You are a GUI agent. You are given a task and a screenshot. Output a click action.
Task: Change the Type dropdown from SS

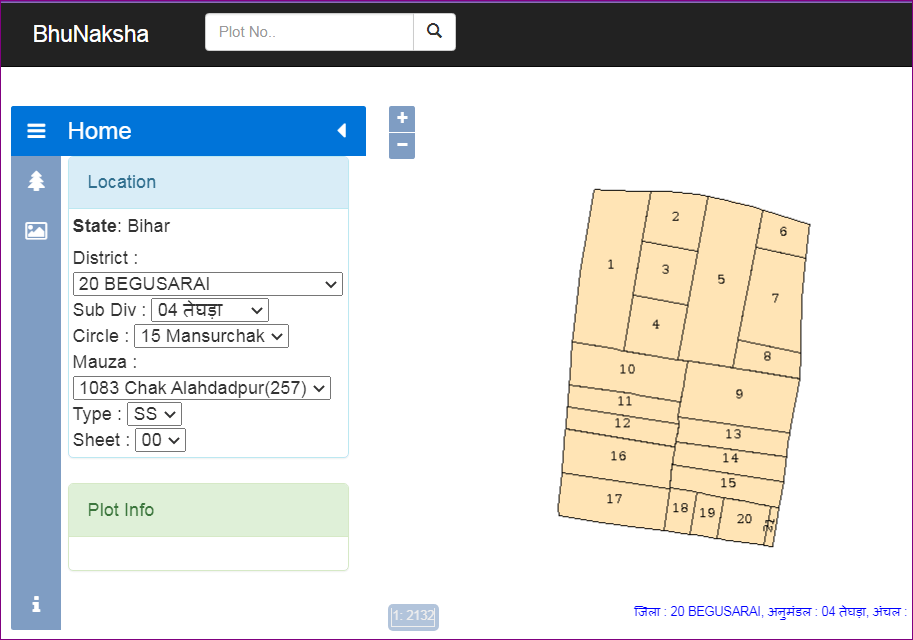[154, 413]
